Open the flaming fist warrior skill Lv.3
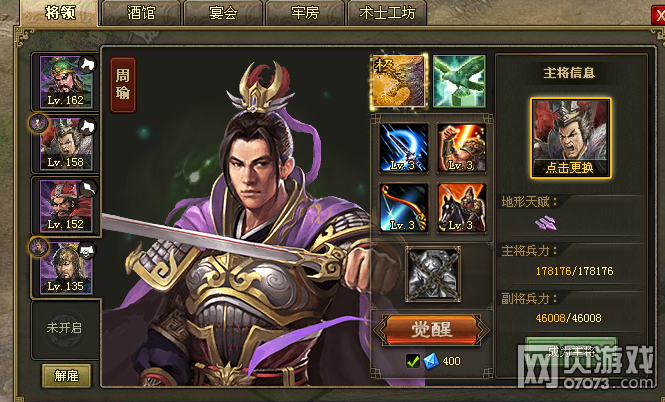Screen dimensions: 665x402 pyautogui.click(x=461, y=148)
